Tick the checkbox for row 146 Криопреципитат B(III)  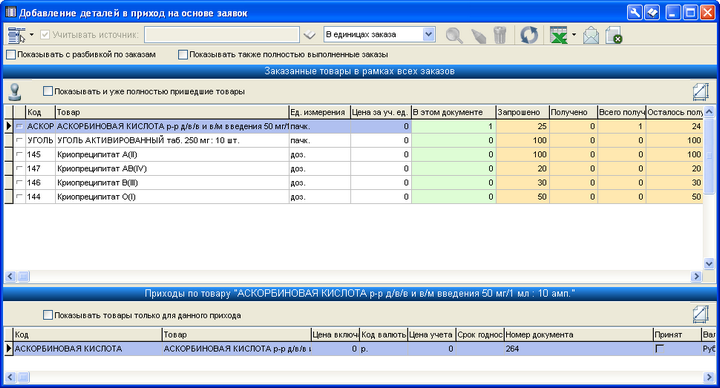pos(19,182)
